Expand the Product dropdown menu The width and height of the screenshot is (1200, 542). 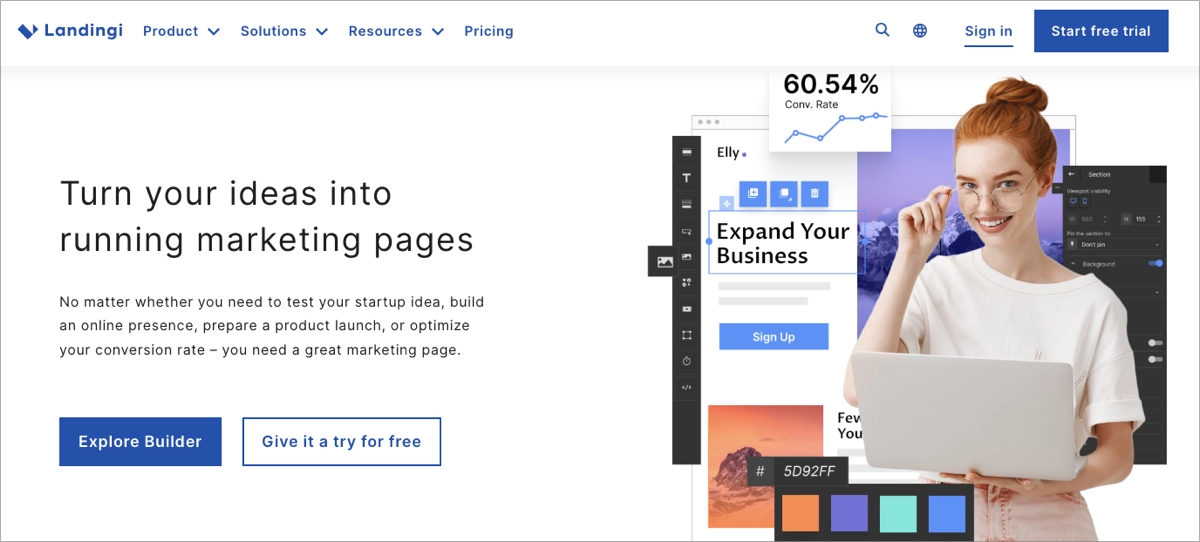(181, 31)
